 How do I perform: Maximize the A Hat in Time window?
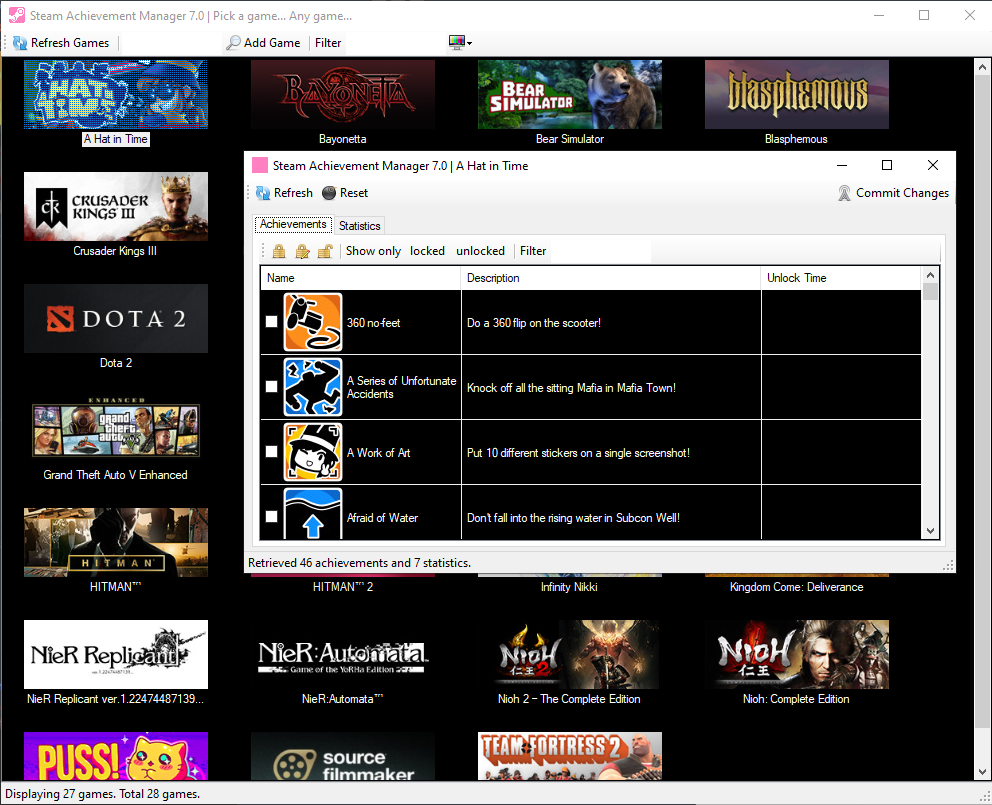(x=887, y=165)
